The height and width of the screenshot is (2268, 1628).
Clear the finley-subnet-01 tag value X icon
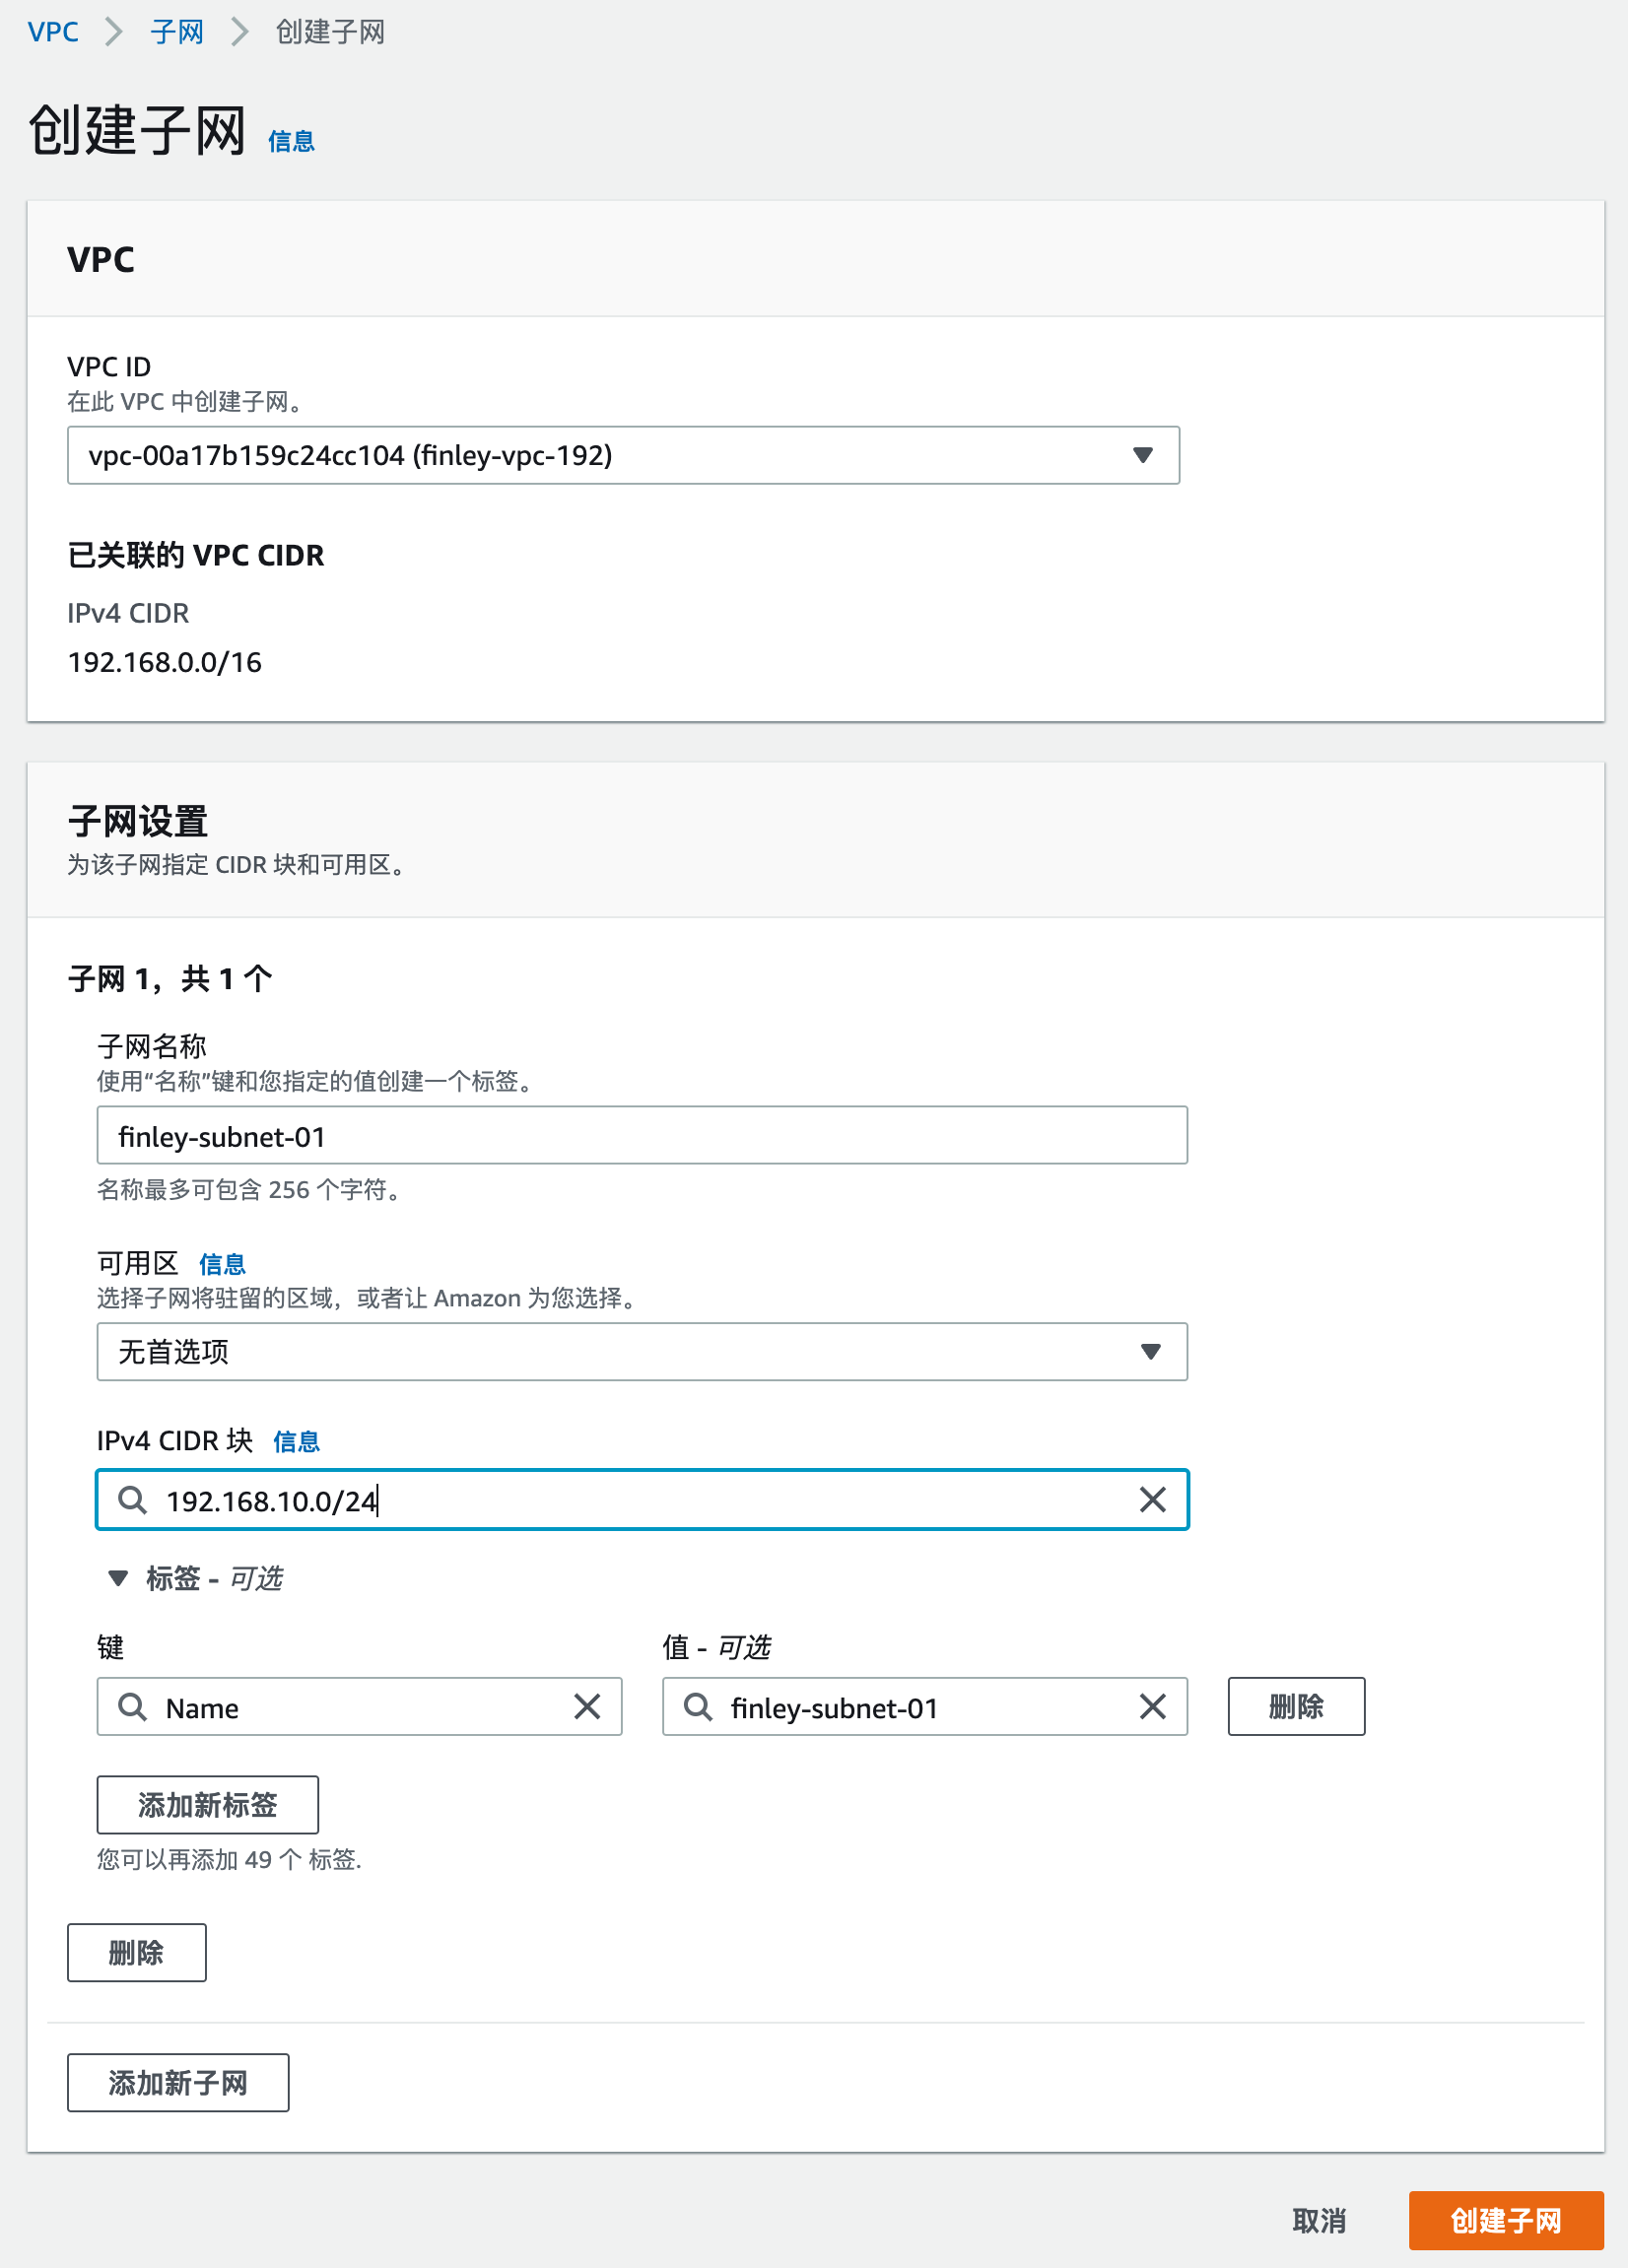(1153, 1707)
